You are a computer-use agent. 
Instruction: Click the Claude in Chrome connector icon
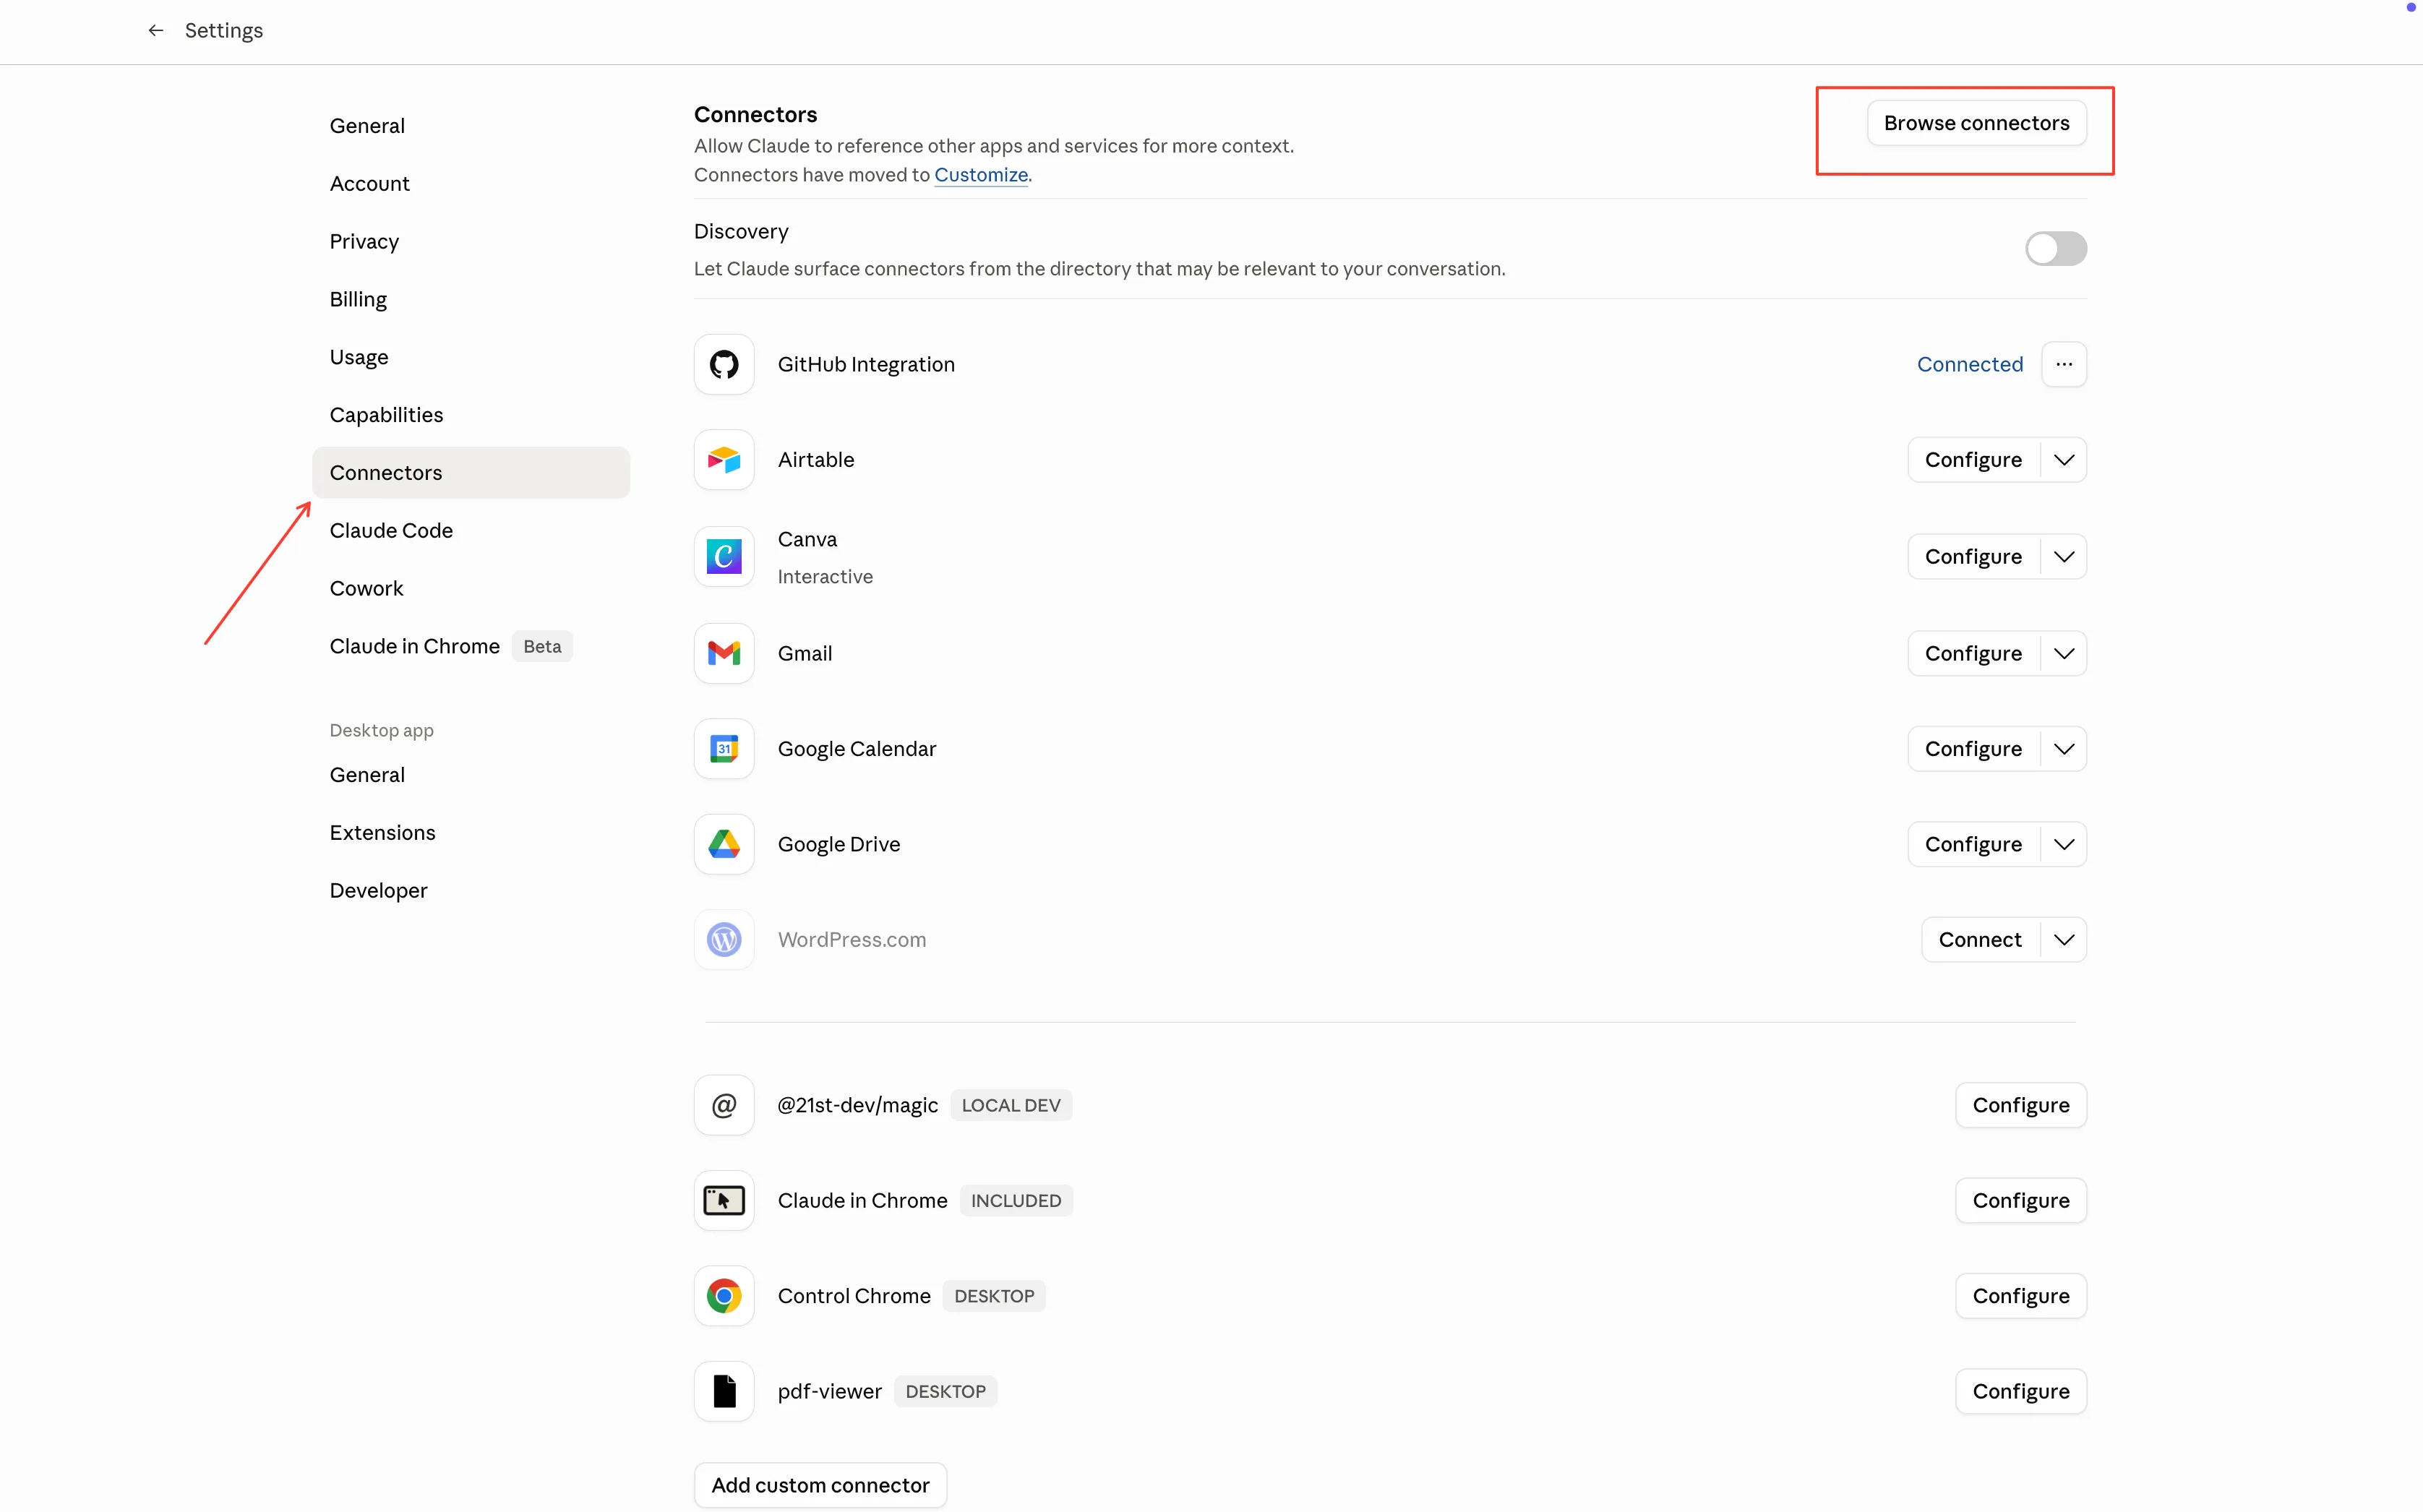[724, 1200]
